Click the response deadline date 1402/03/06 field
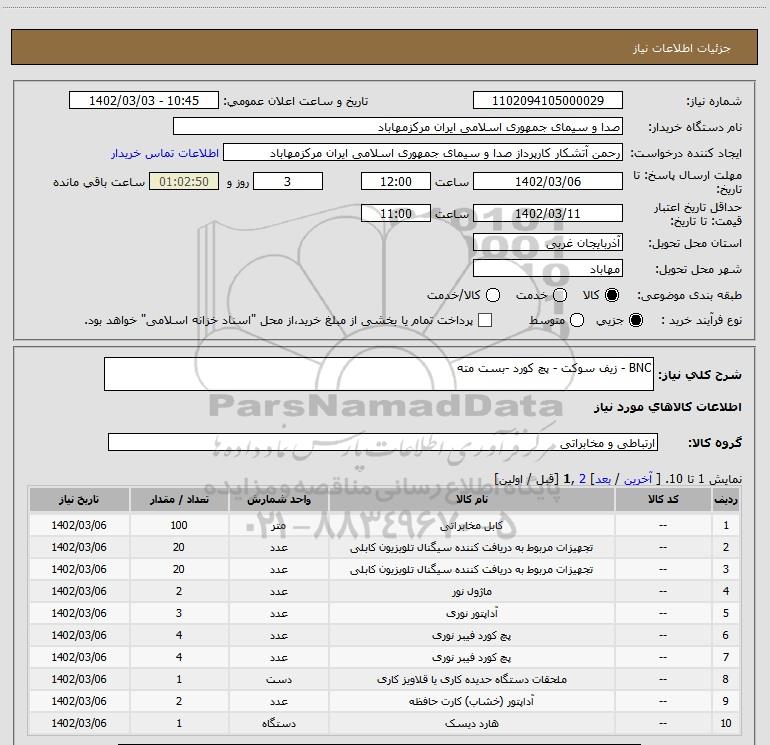Image resolution: width=770 pixels, height=745 pixels. click(x=548, y=181)
